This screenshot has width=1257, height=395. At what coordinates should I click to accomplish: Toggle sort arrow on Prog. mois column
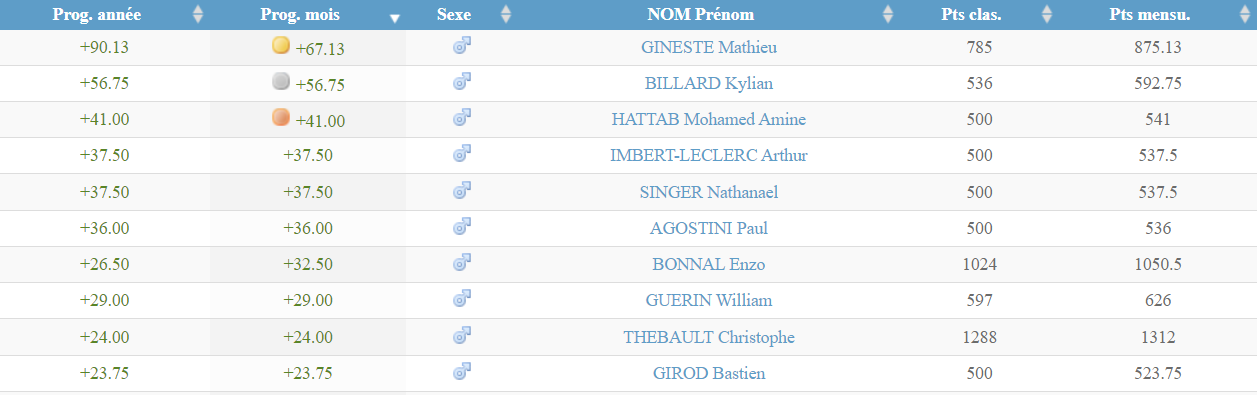(x=394, y=17)
